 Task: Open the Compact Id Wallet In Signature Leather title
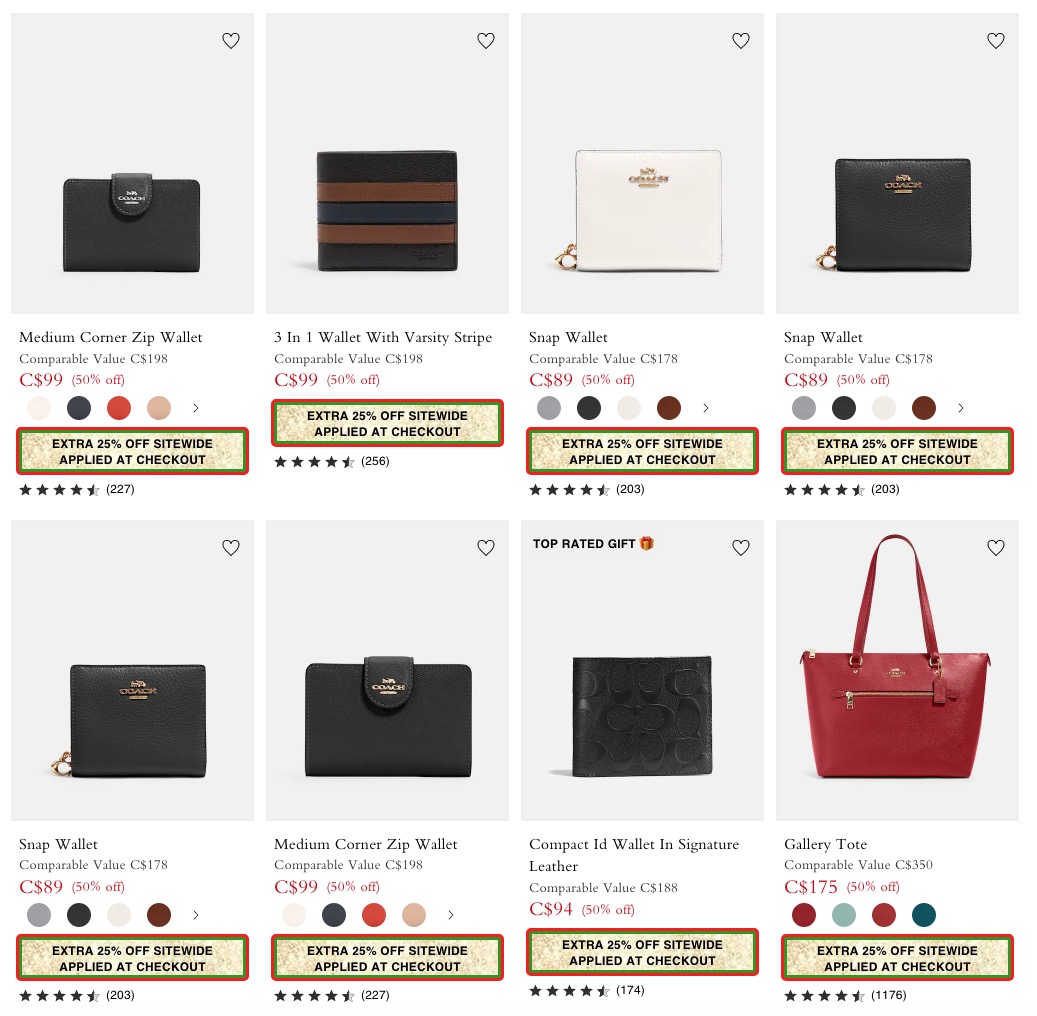pyautogui.click(x=634, y=855)
